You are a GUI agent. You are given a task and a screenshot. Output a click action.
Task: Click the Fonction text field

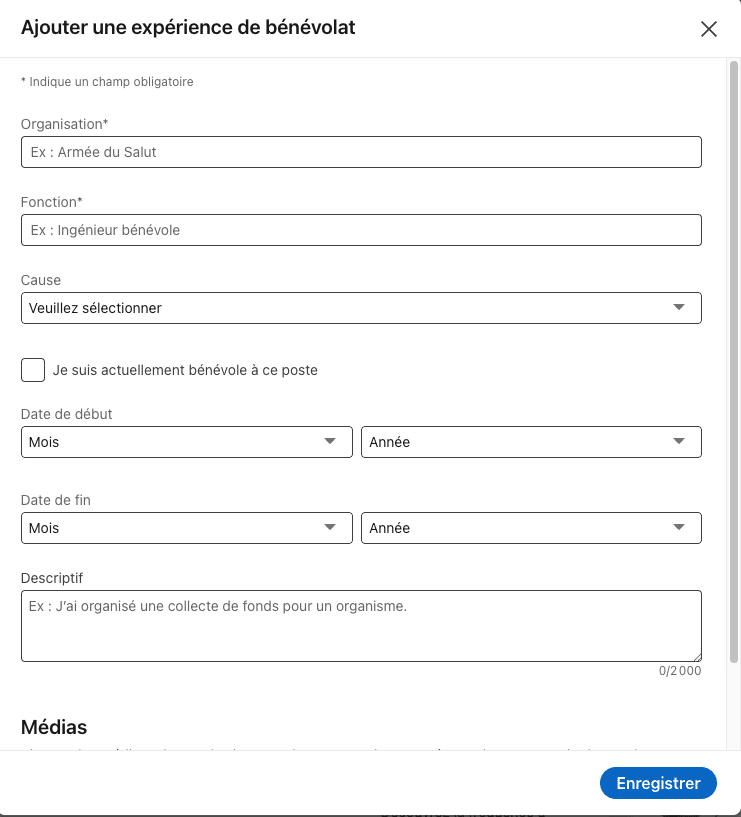click(x=360, y=229)
